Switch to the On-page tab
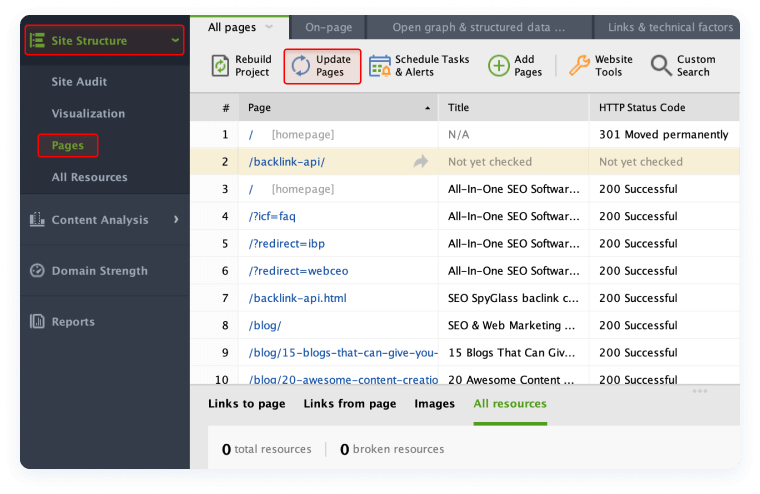This screenshot has width=760, height=494. click(x=328, y=28)
